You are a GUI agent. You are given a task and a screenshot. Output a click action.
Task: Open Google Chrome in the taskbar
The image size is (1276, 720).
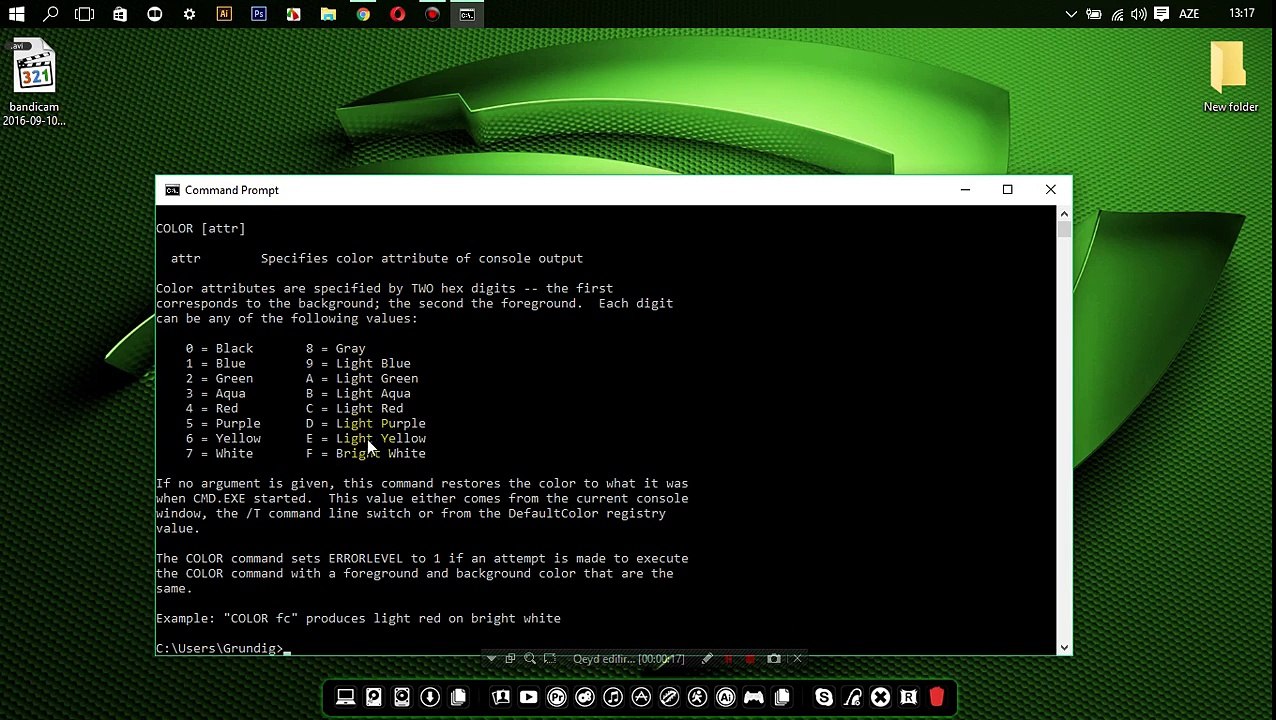coord(363,14)
